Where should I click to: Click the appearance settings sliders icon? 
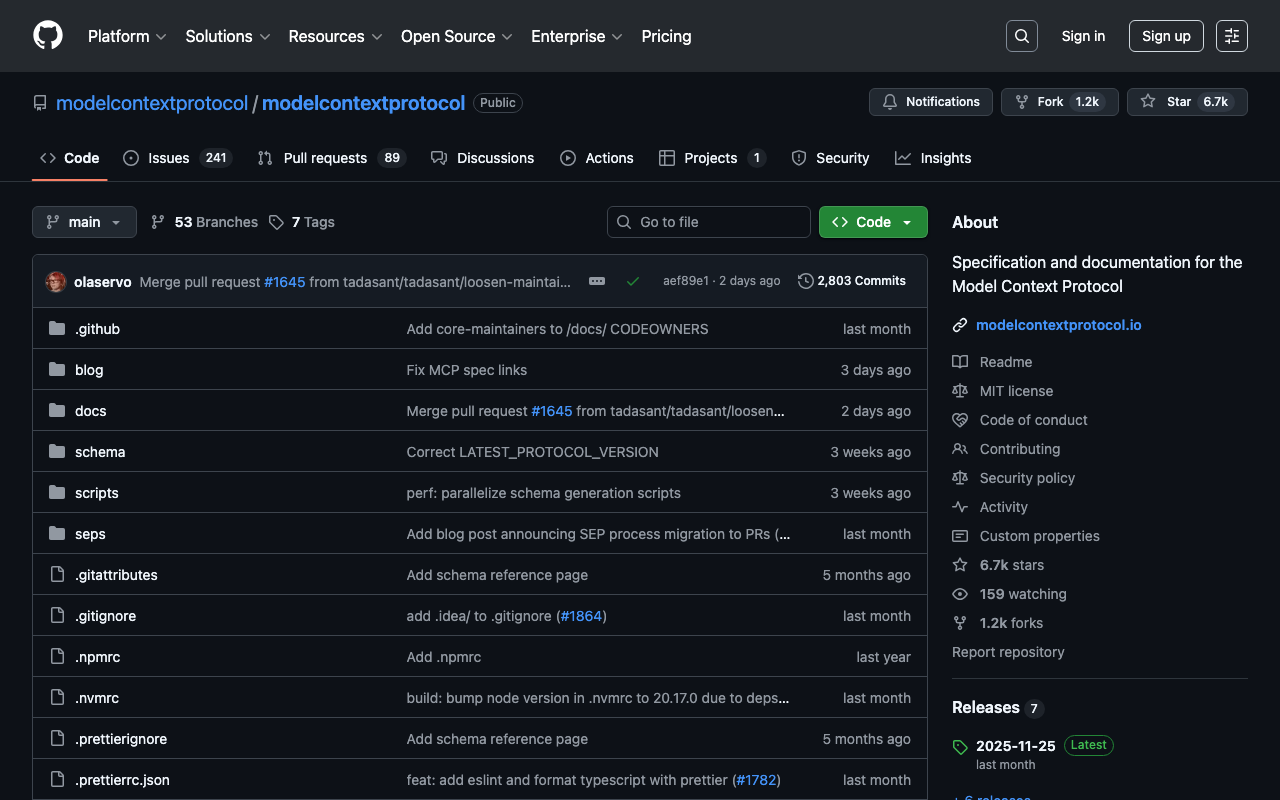(x=1231, y=36)
